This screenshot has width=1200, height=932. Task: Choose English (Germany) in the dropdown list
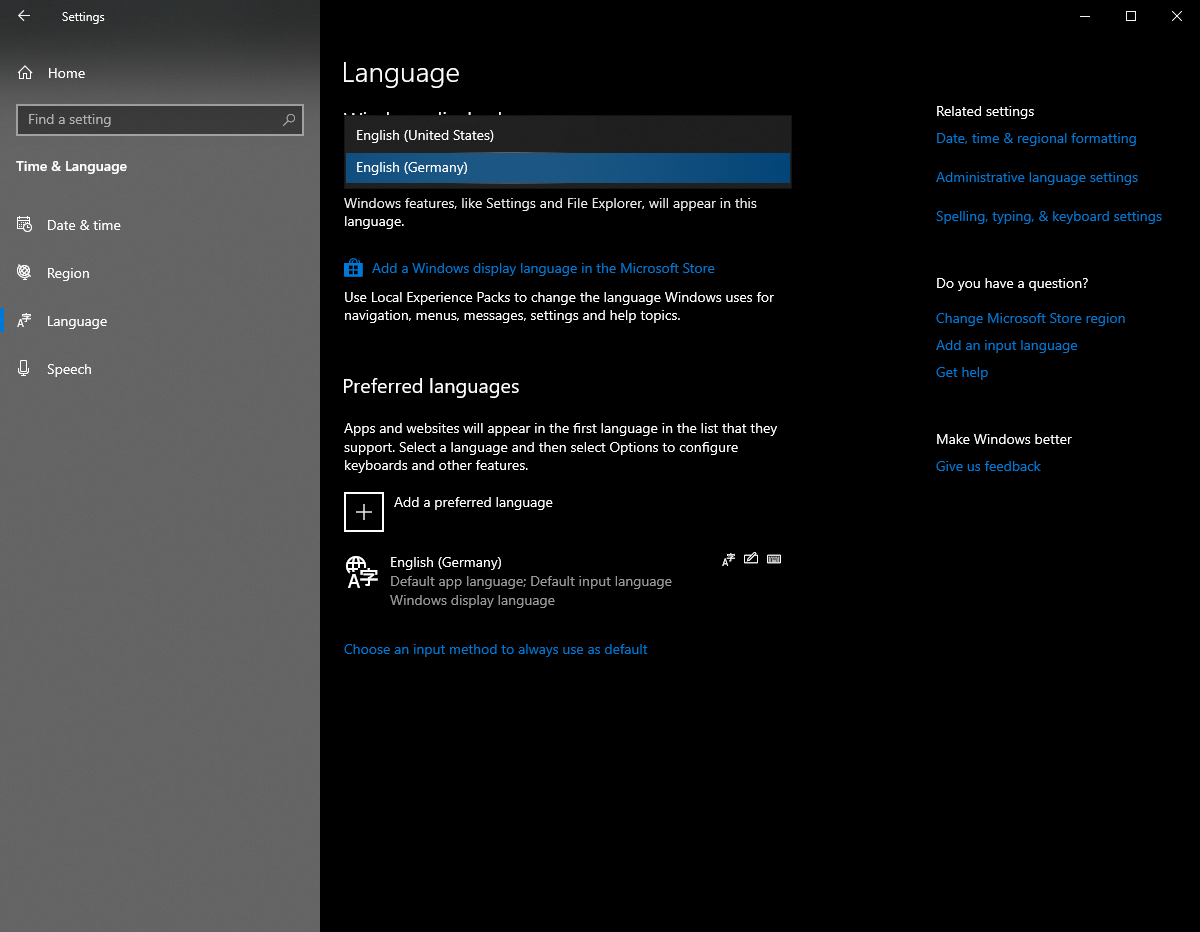point(568,168)
